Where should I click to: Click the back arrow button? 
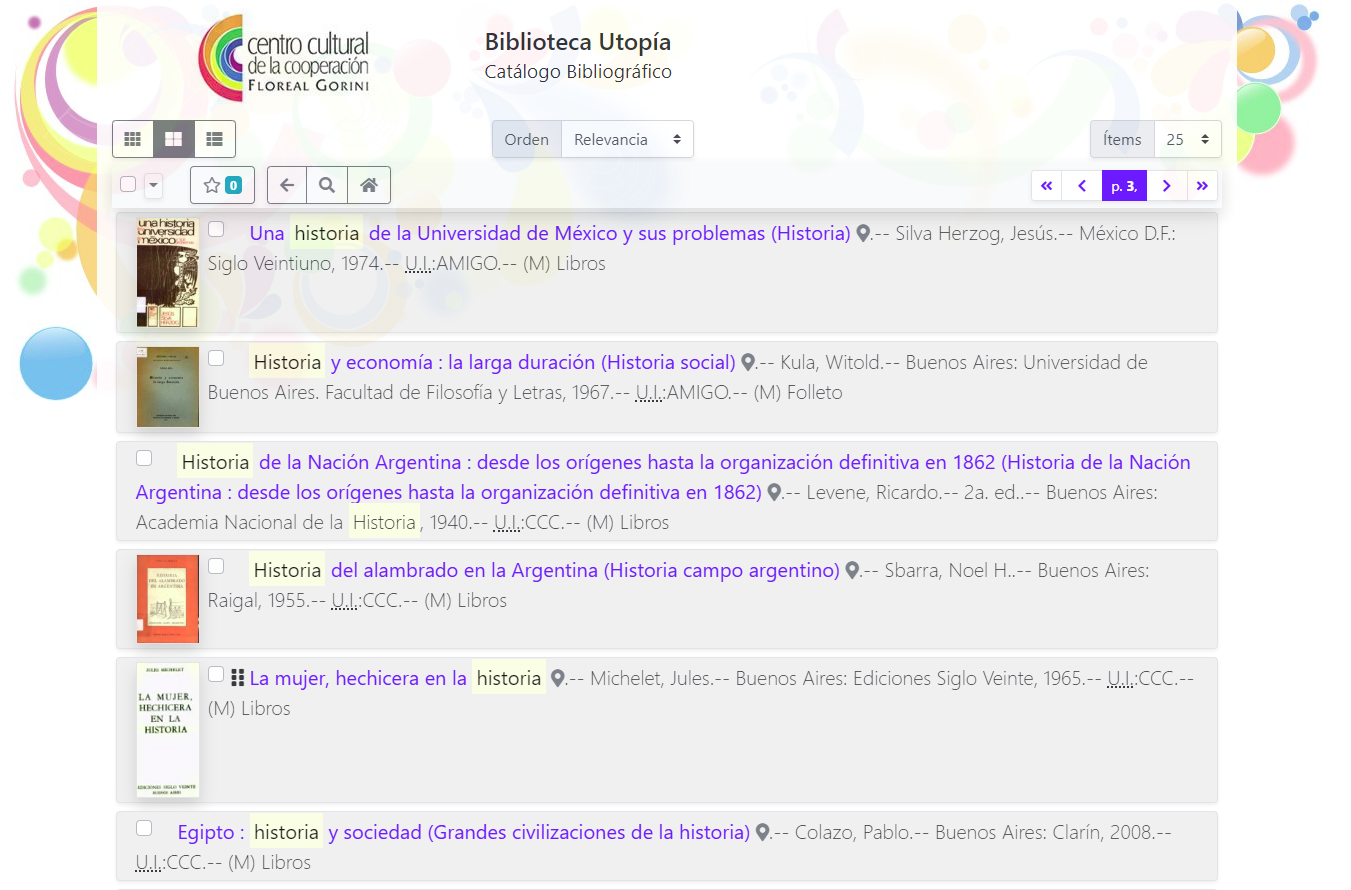[x=287, y=185]
